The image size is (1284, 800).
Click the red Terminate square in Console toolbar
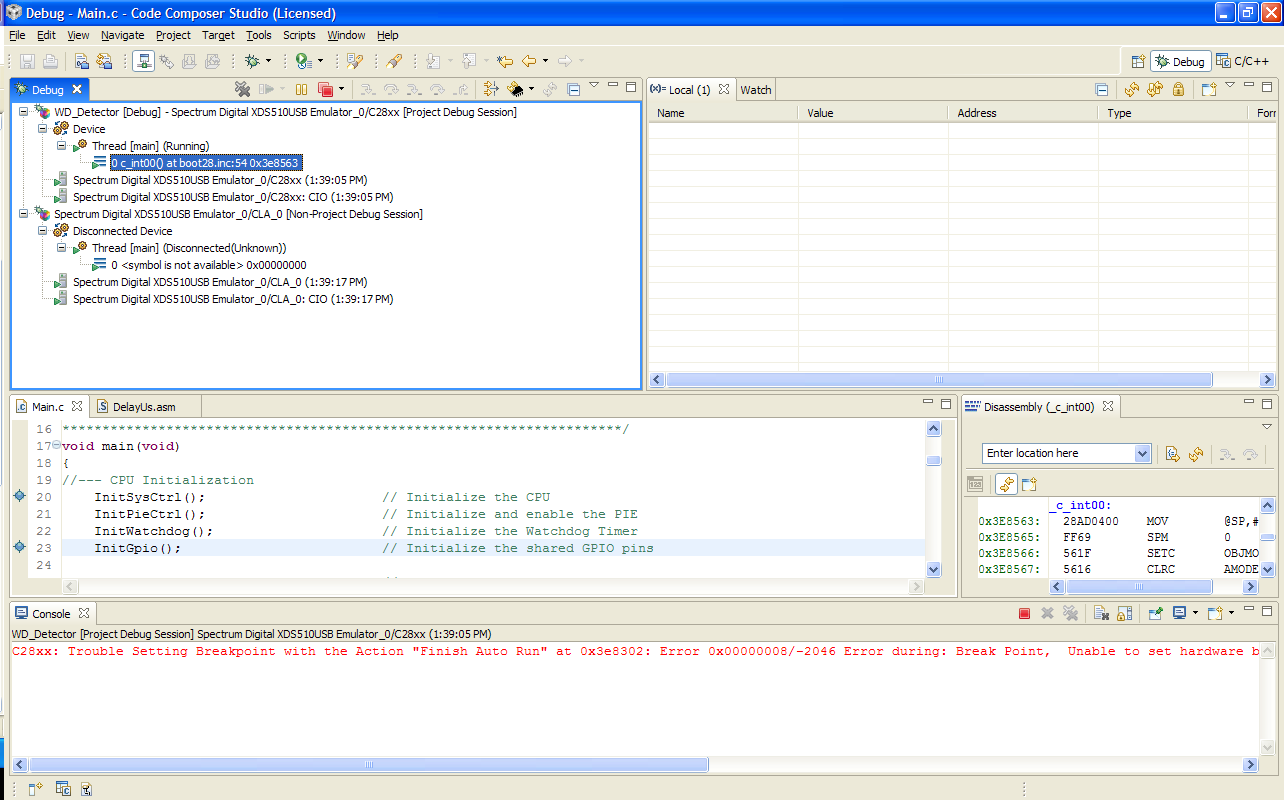click(x=1024, y=613)
